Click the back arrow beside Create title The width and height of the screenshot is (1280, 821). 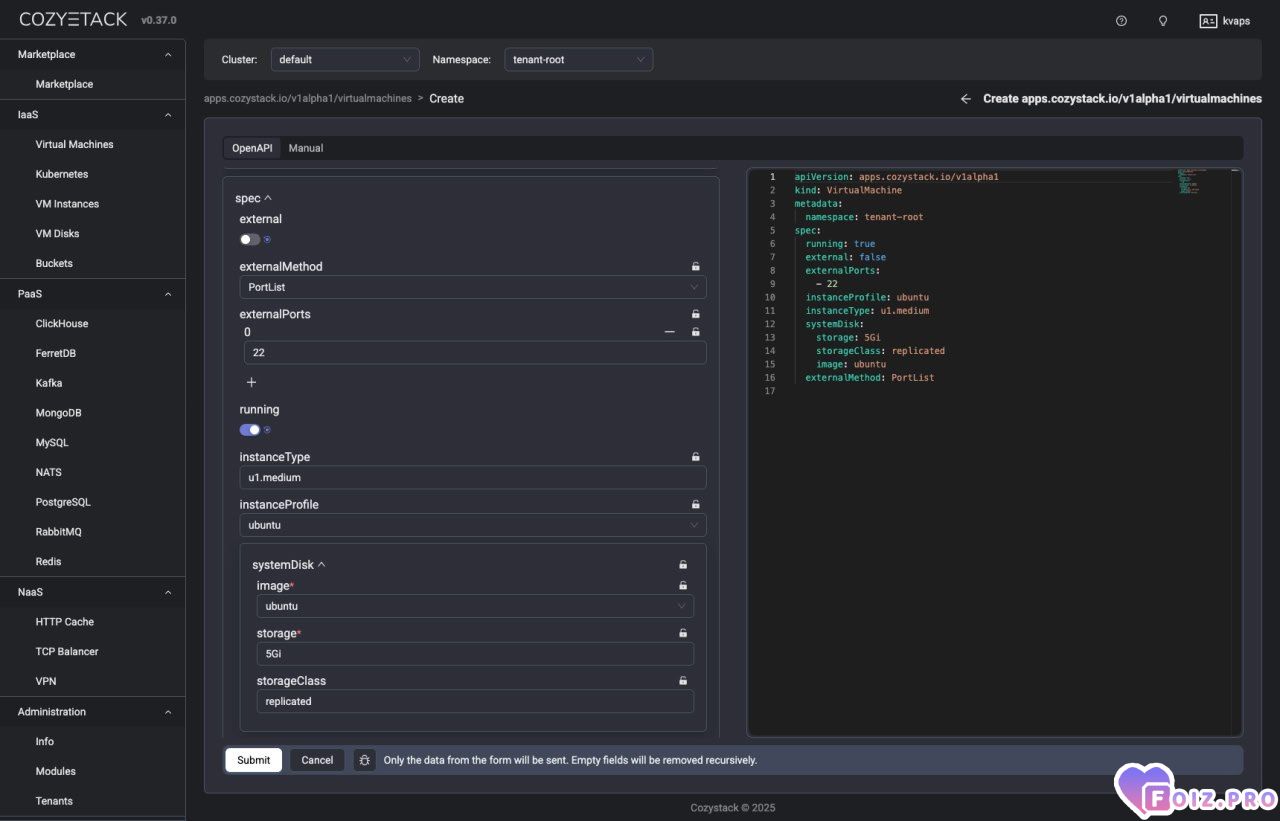click(965, 99)
